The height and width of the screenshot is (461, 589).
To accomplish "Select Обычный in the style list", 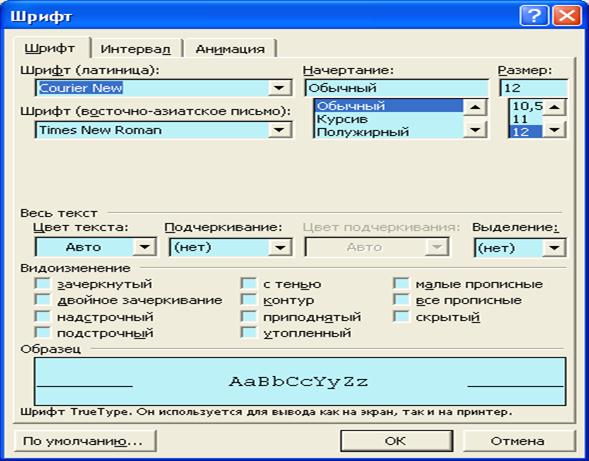I will tap(388, 106).
